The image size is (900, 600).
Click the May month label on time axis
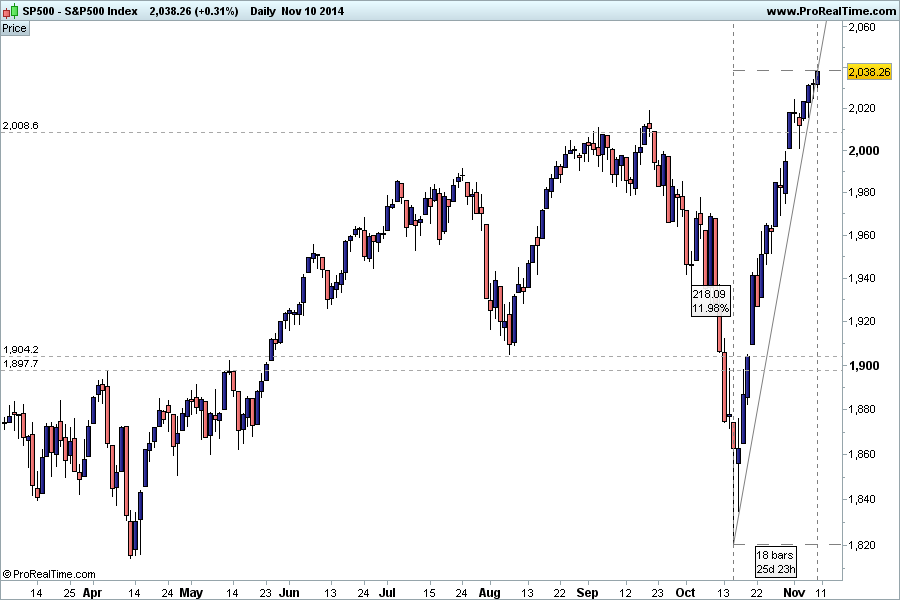tap(191, 593)
